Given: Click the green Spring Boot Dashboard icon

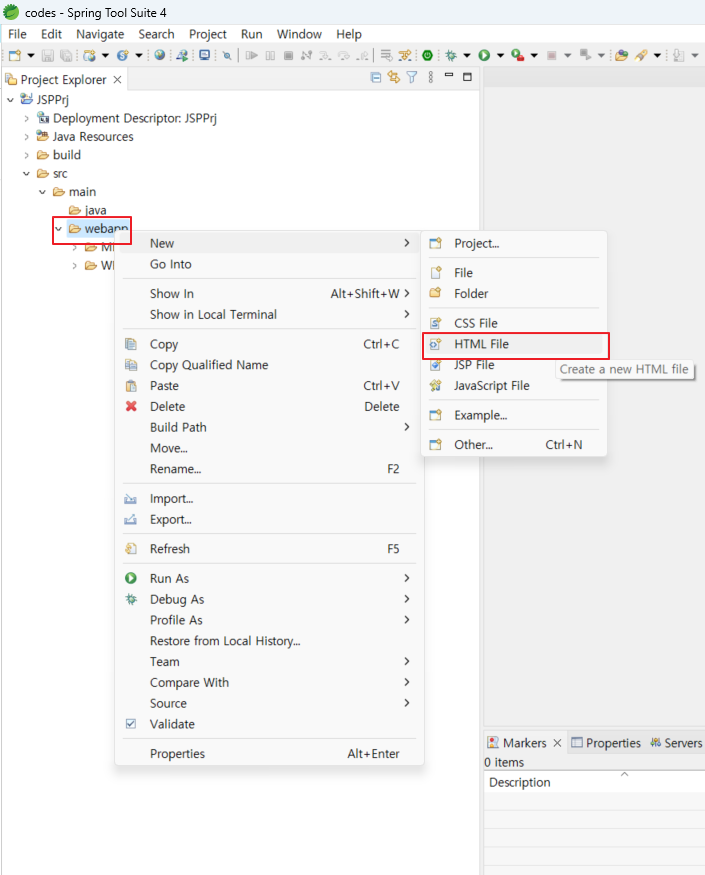Looking at the screenshot, I should (428, 55).
